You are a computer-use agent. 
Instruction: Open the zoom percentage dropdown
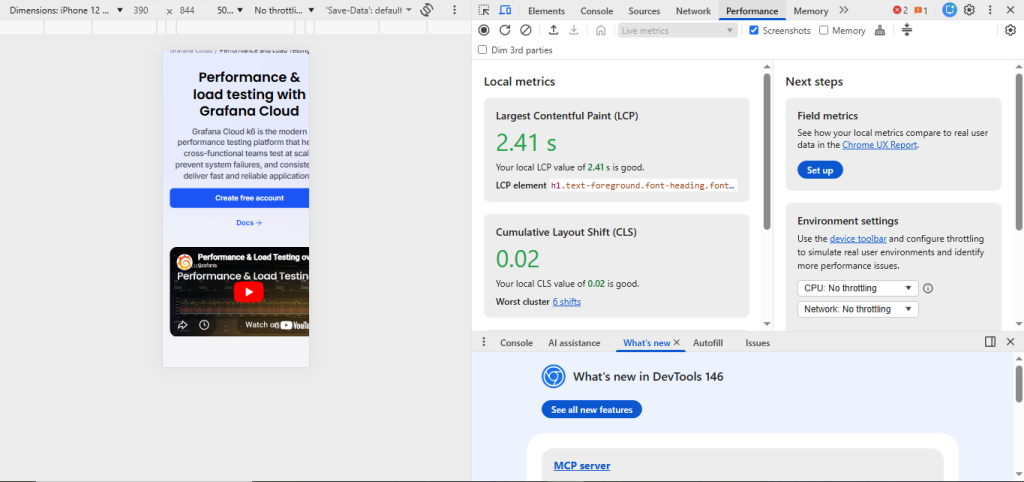click(230, 10)
